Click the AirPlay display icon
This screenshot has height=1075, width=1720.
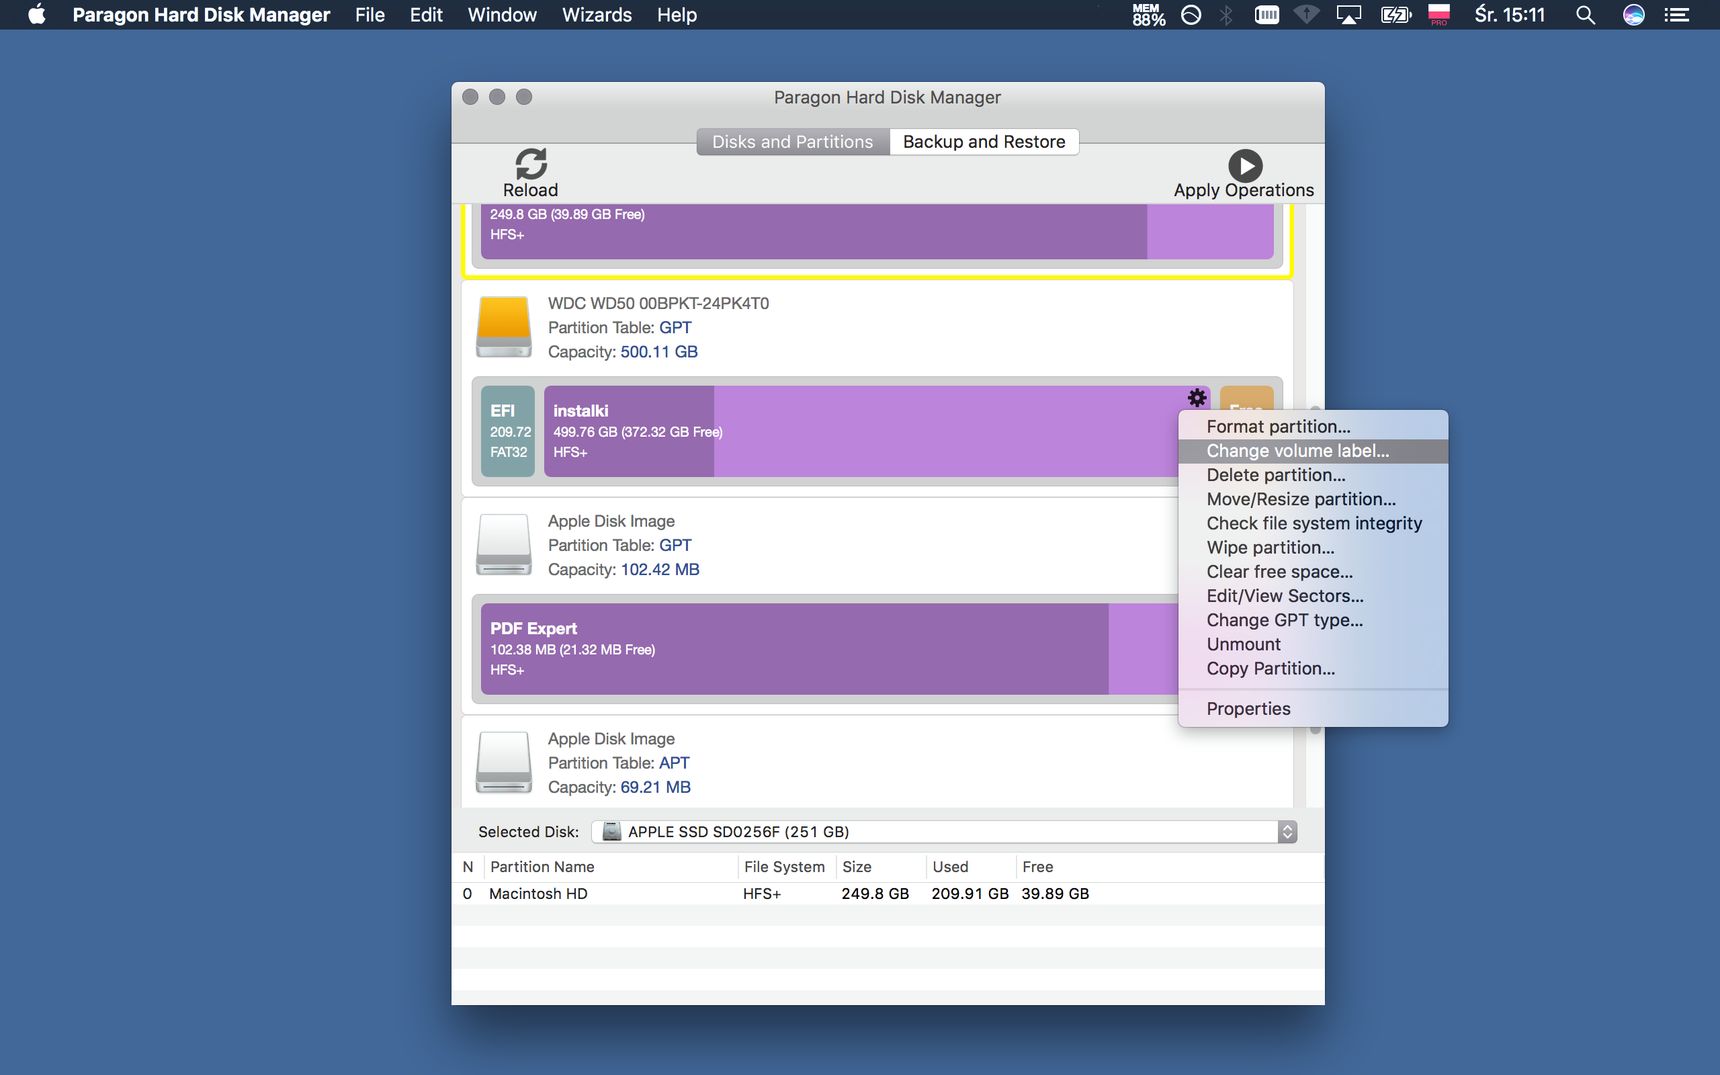tap(1349, 14)
